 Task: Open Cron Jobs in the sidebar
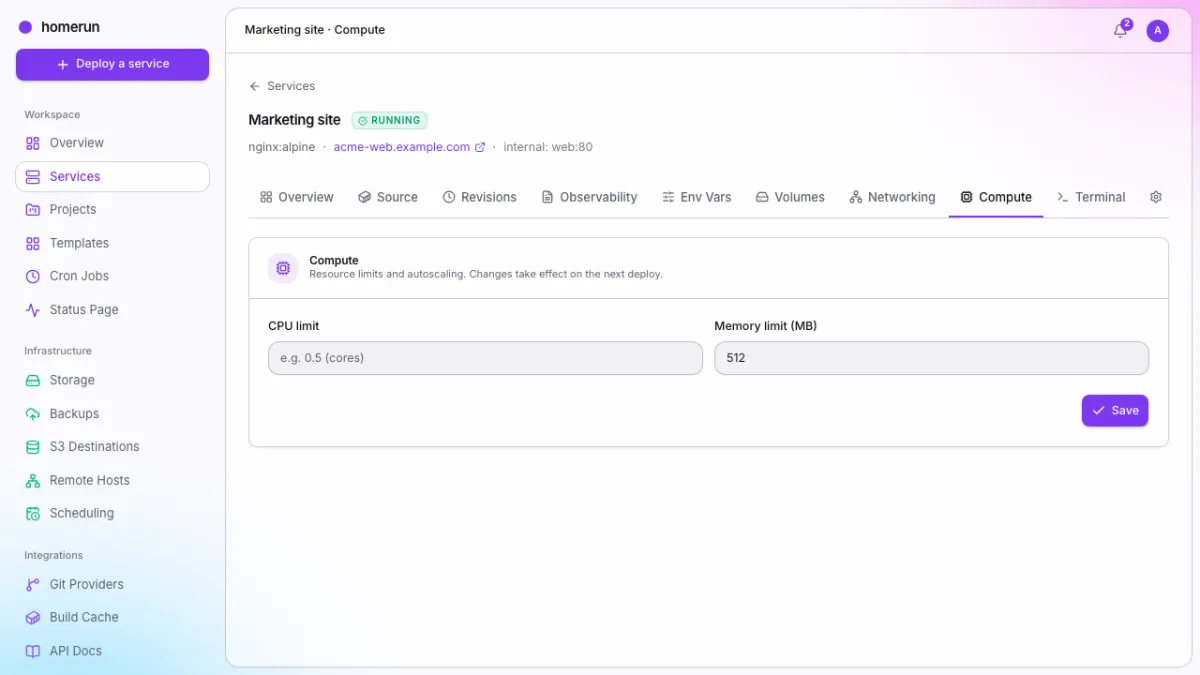tap(112, 276)
